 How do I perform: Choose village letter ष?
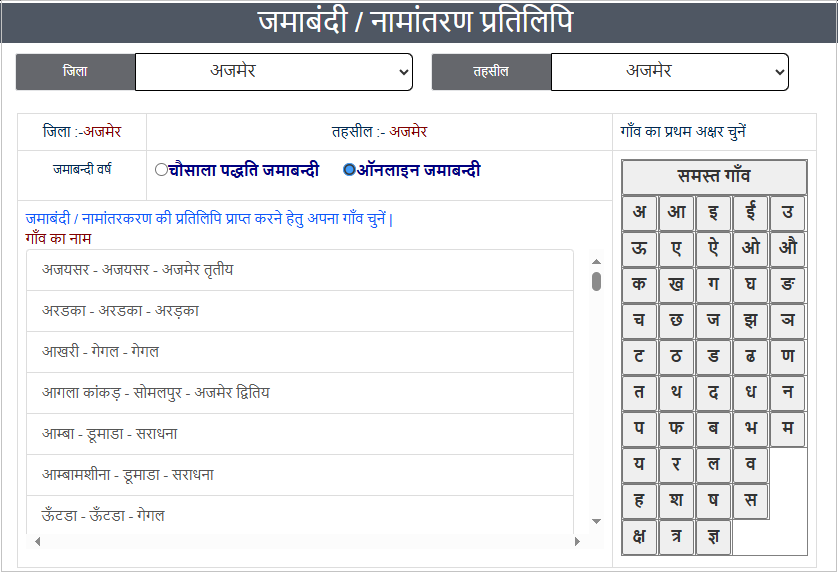pyautogui.click(x=713, y=501)
